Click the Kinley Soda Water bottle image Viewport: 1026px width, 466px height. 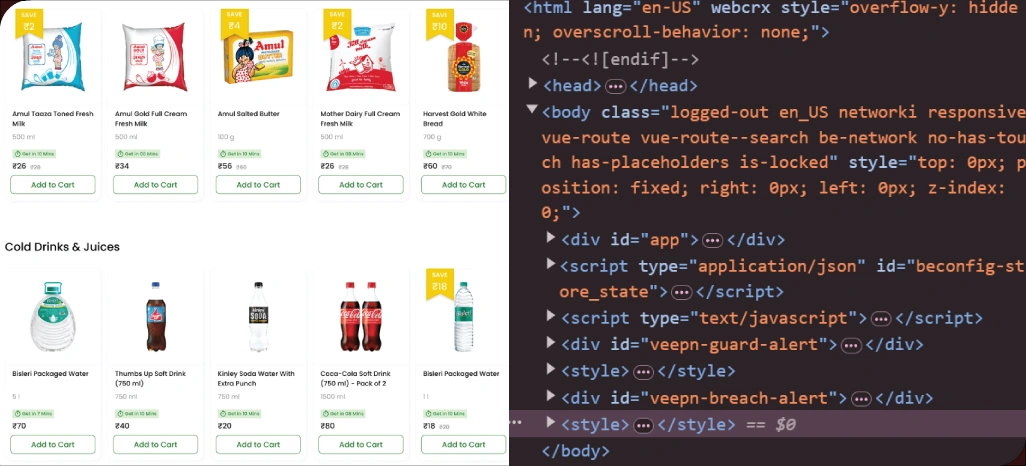(x=258, y=316)
